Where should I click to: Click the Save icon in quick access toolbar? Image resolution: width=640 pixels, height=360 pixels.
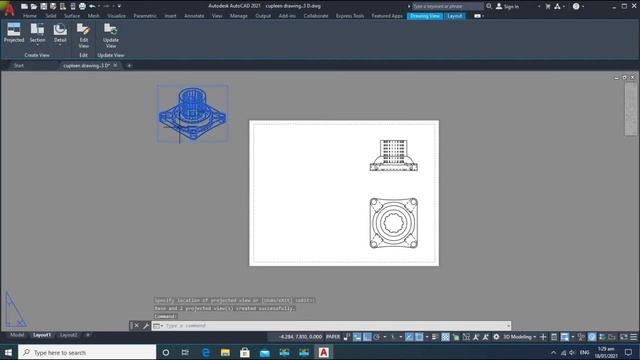(43, 6)
